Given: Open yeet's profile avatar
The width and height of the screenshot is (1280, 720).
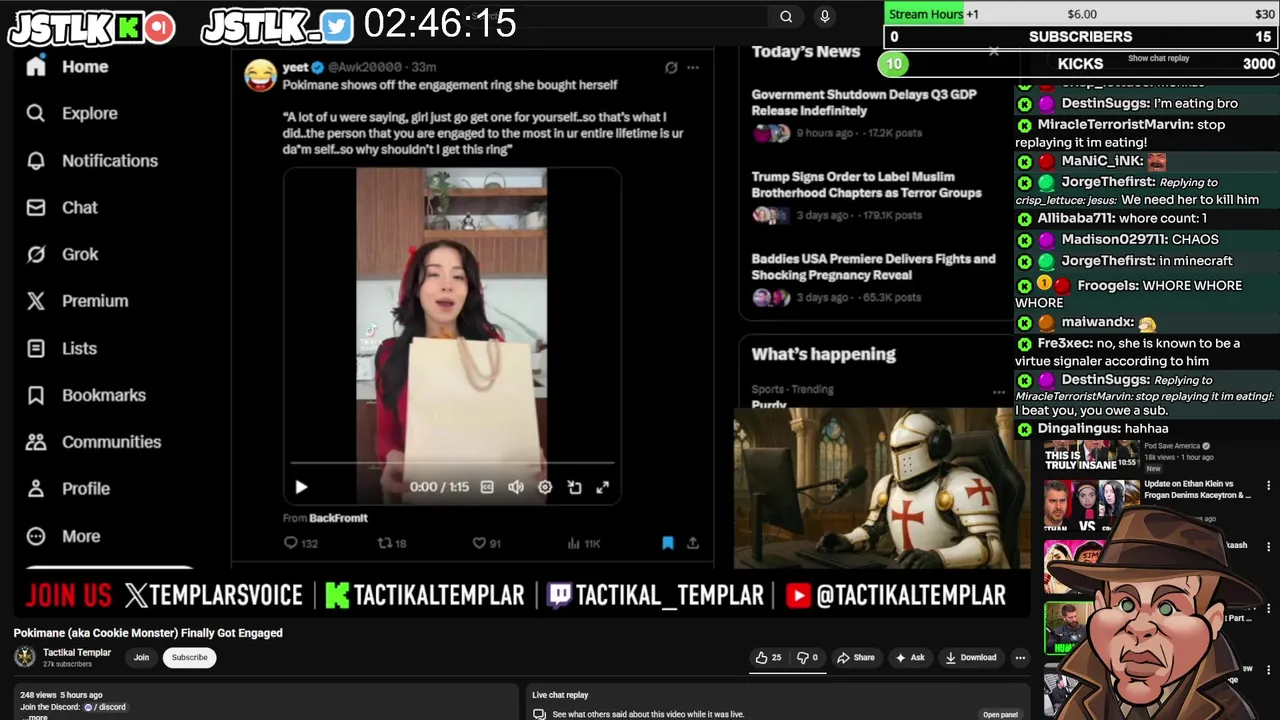Looking at the screenshot, I should coord(260,76).
